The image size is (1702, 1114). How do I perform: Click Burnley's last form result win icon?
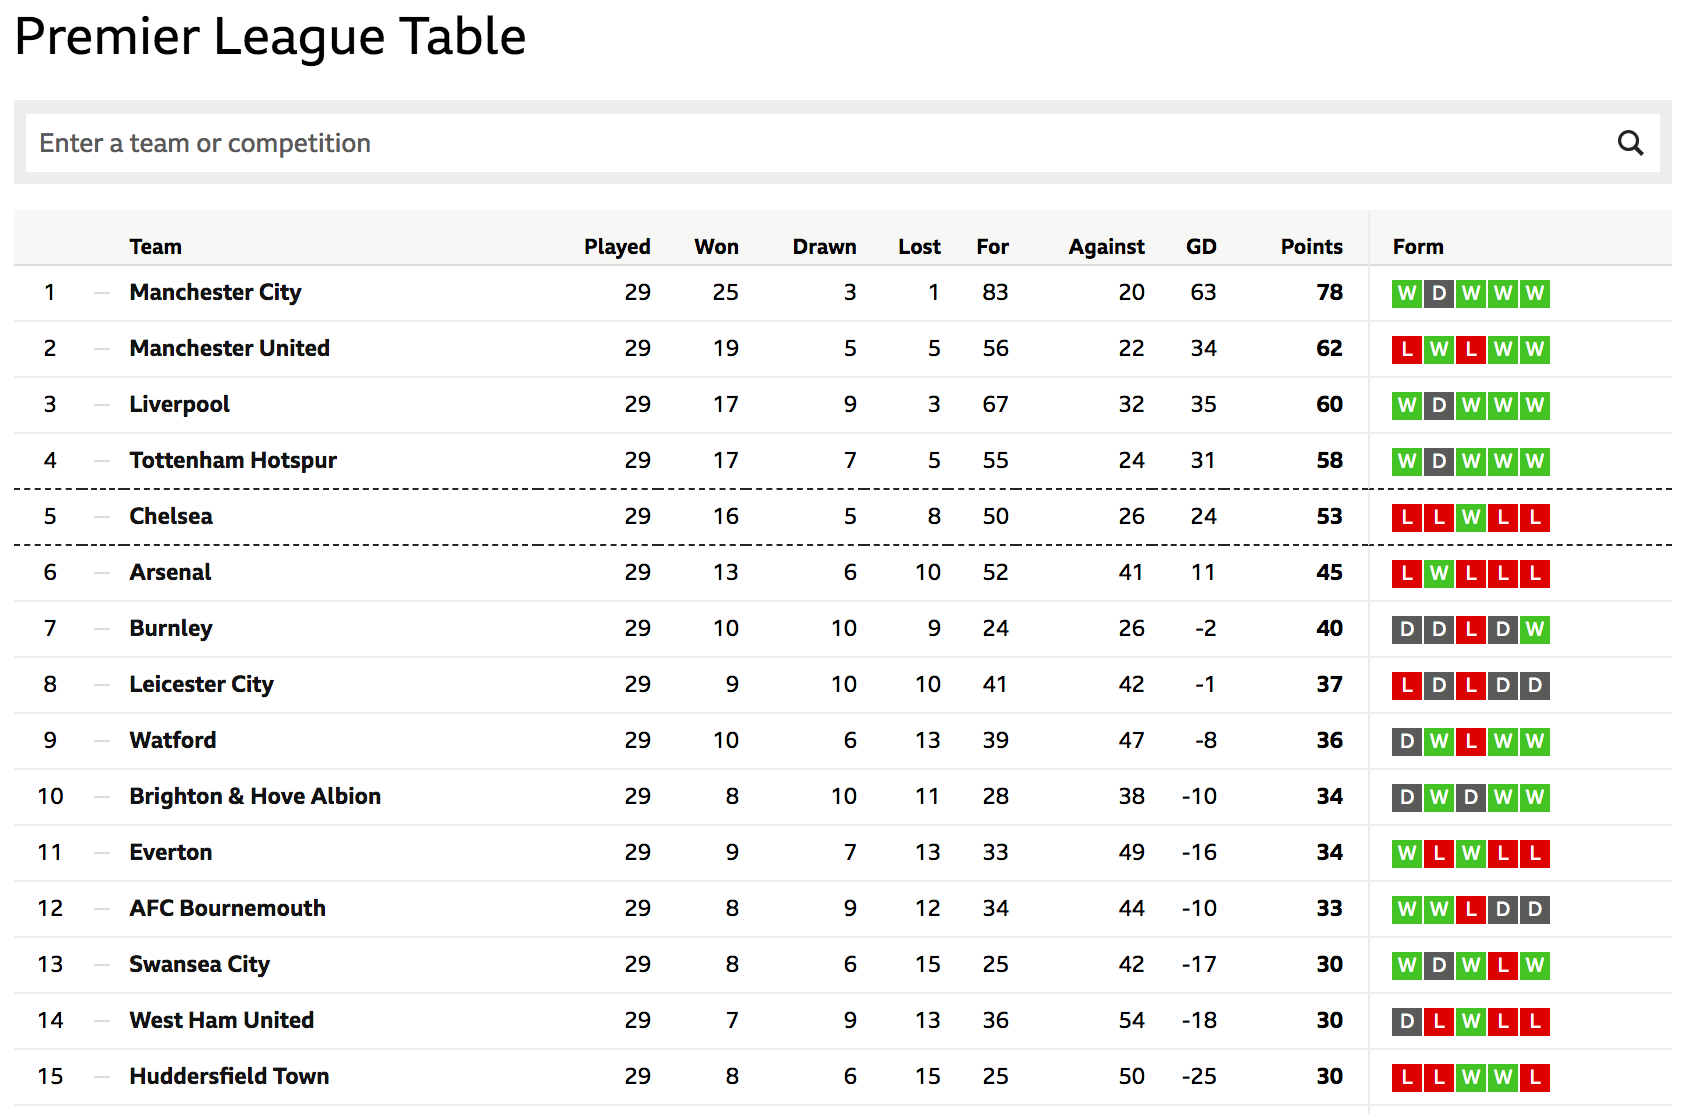[1535, 629]
